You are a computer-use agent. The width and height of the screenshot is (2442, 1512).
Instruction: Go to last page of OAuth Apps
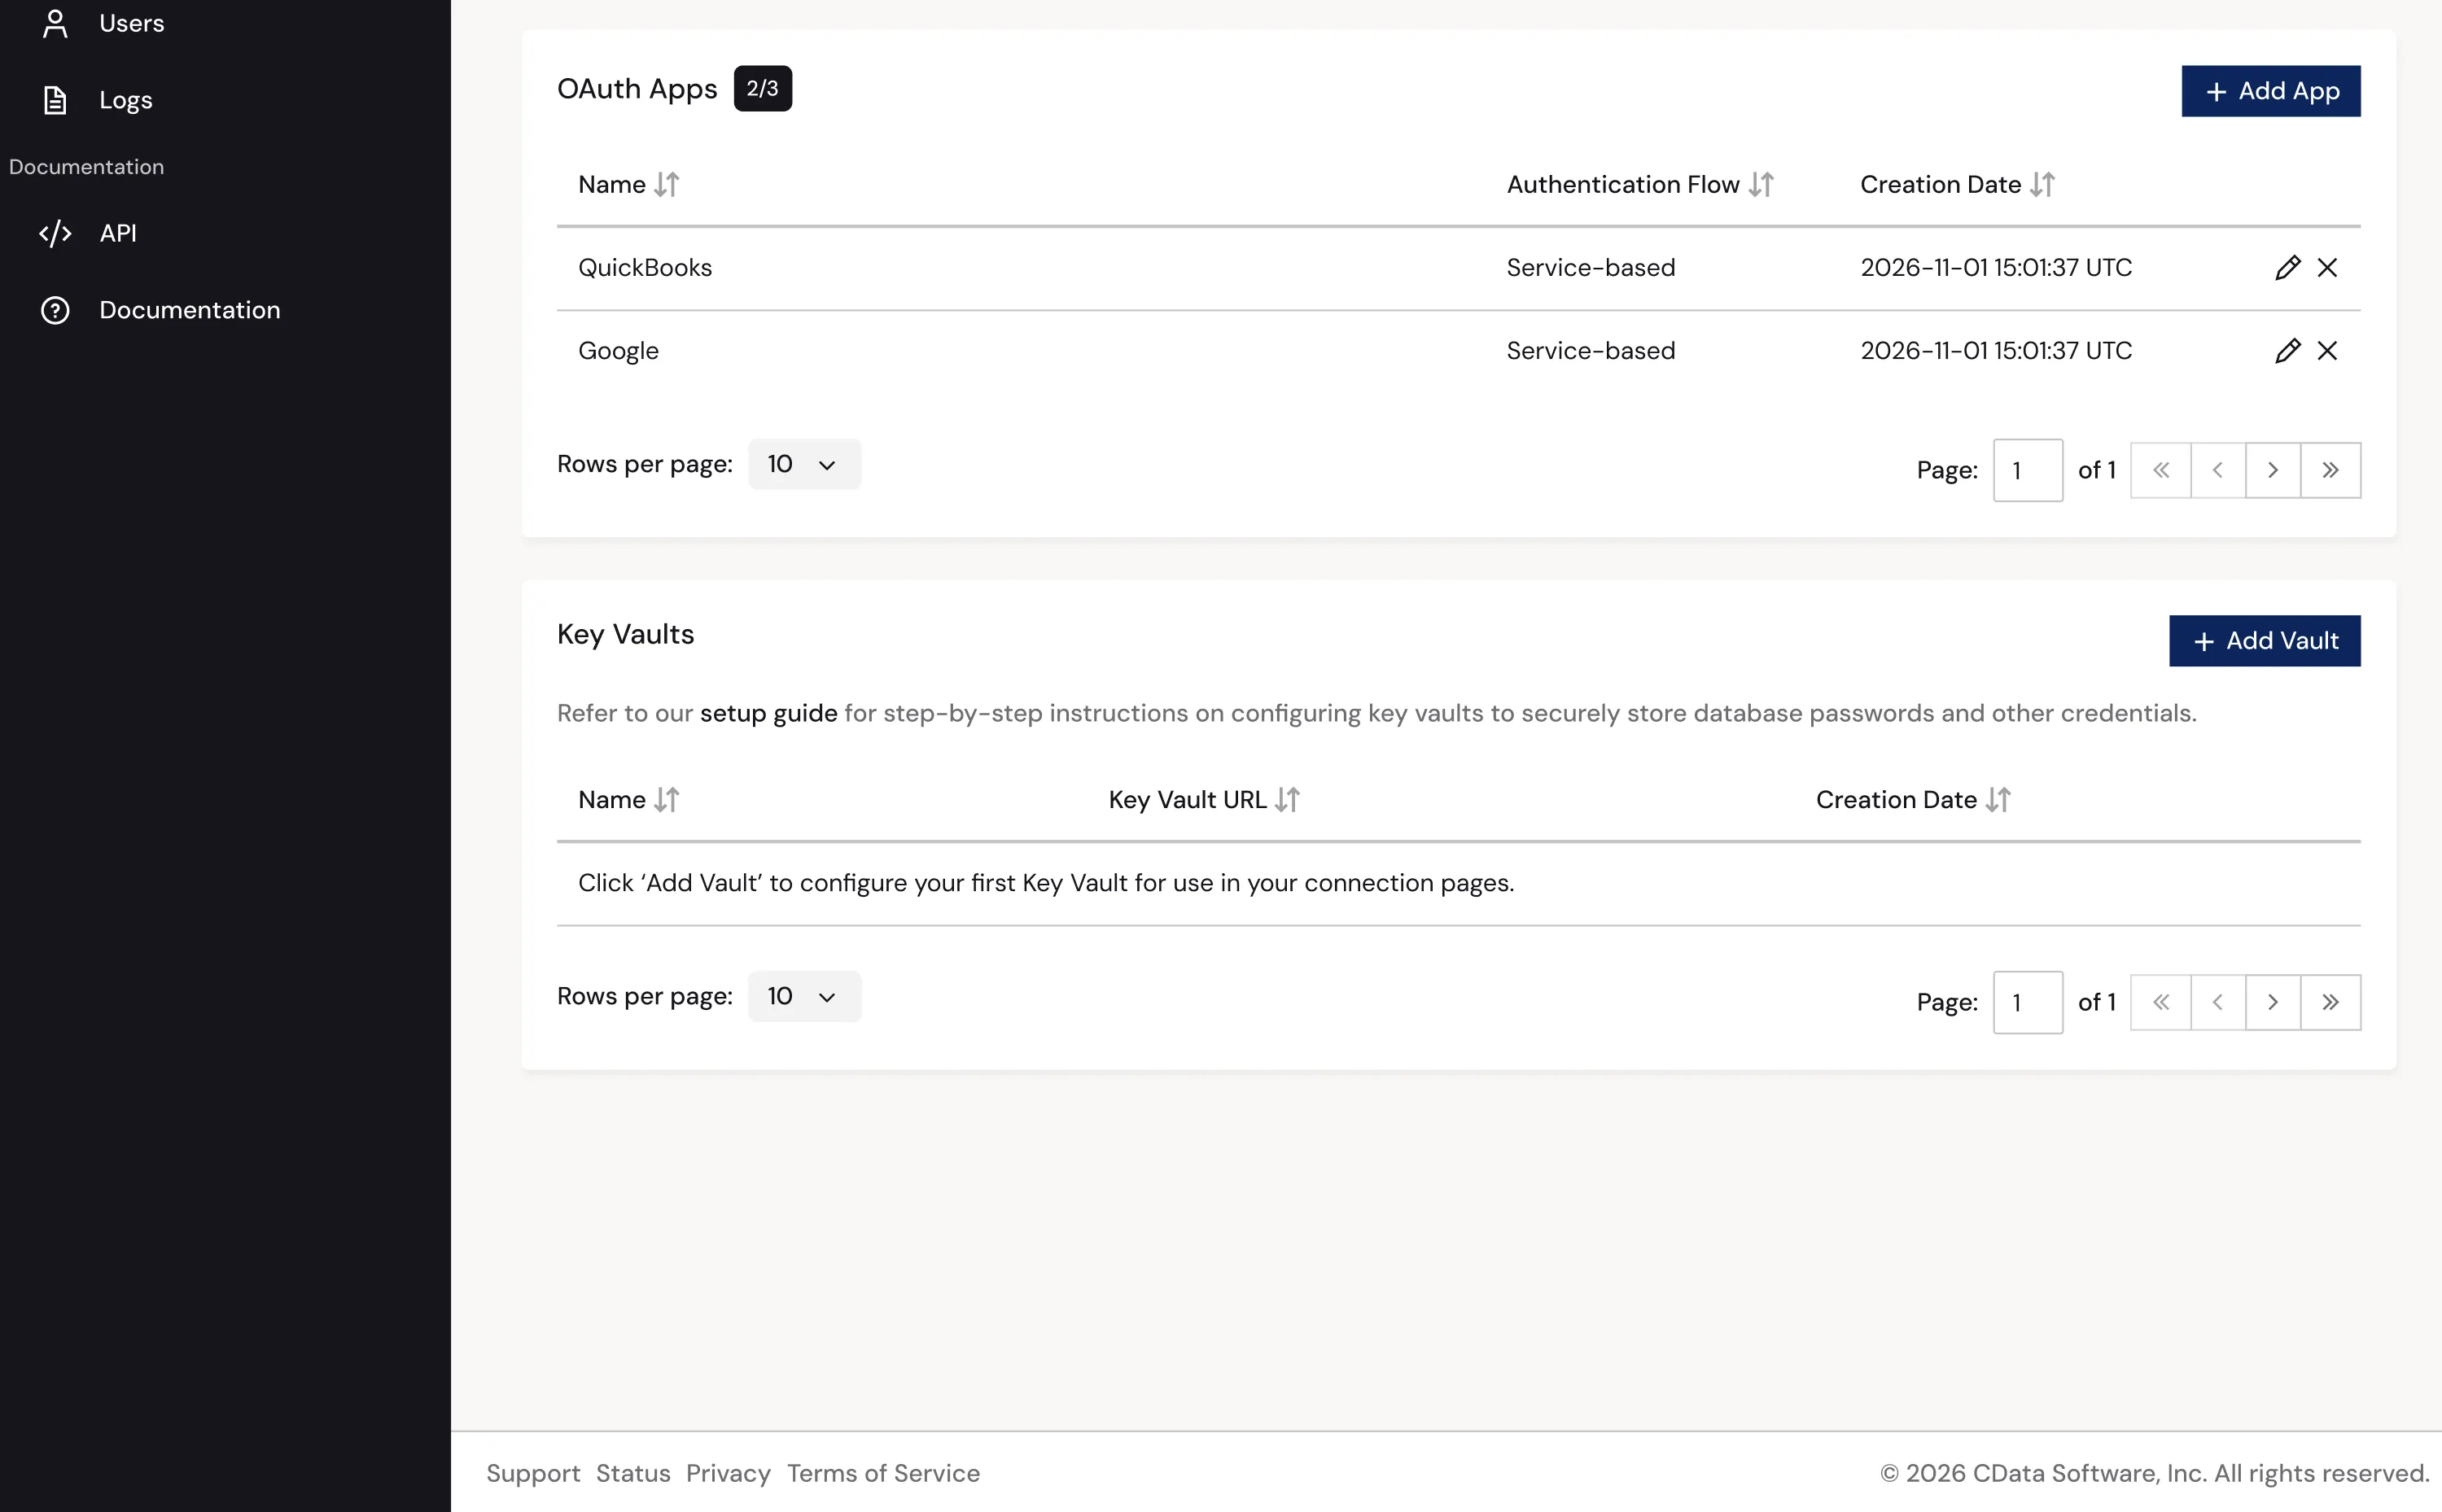2330,470
